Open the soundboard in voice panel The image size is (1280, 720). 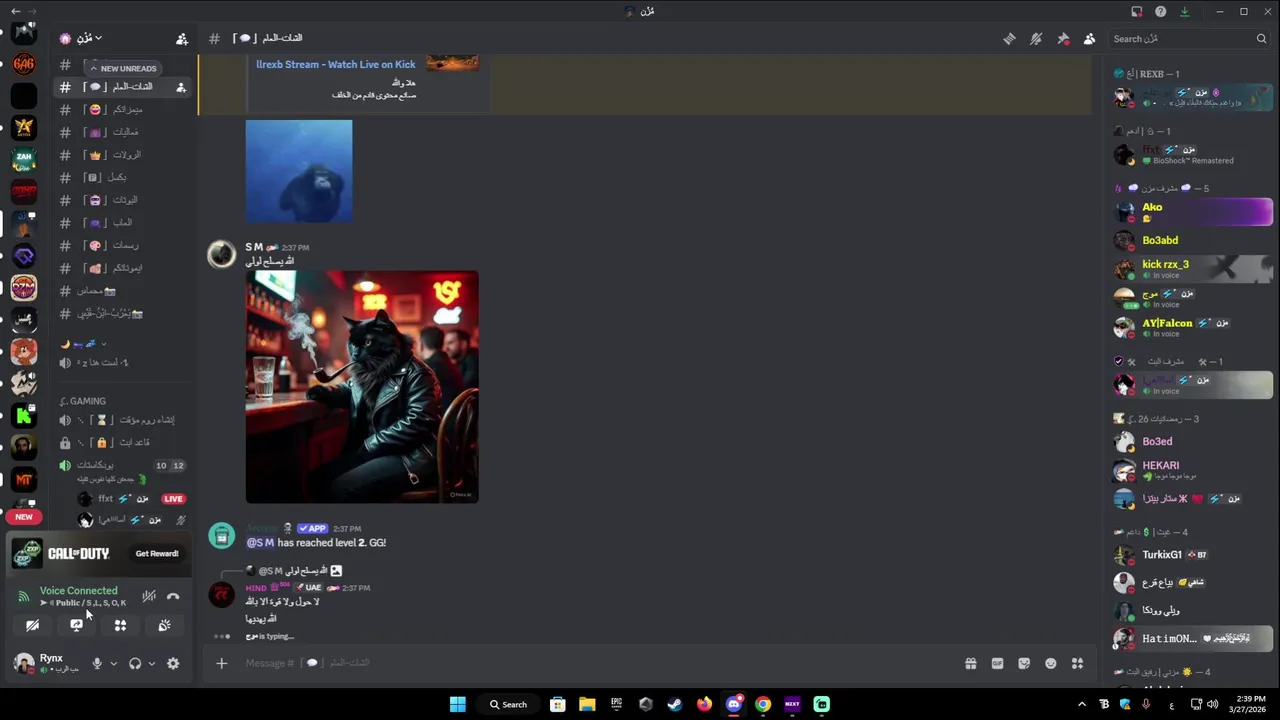164,625
